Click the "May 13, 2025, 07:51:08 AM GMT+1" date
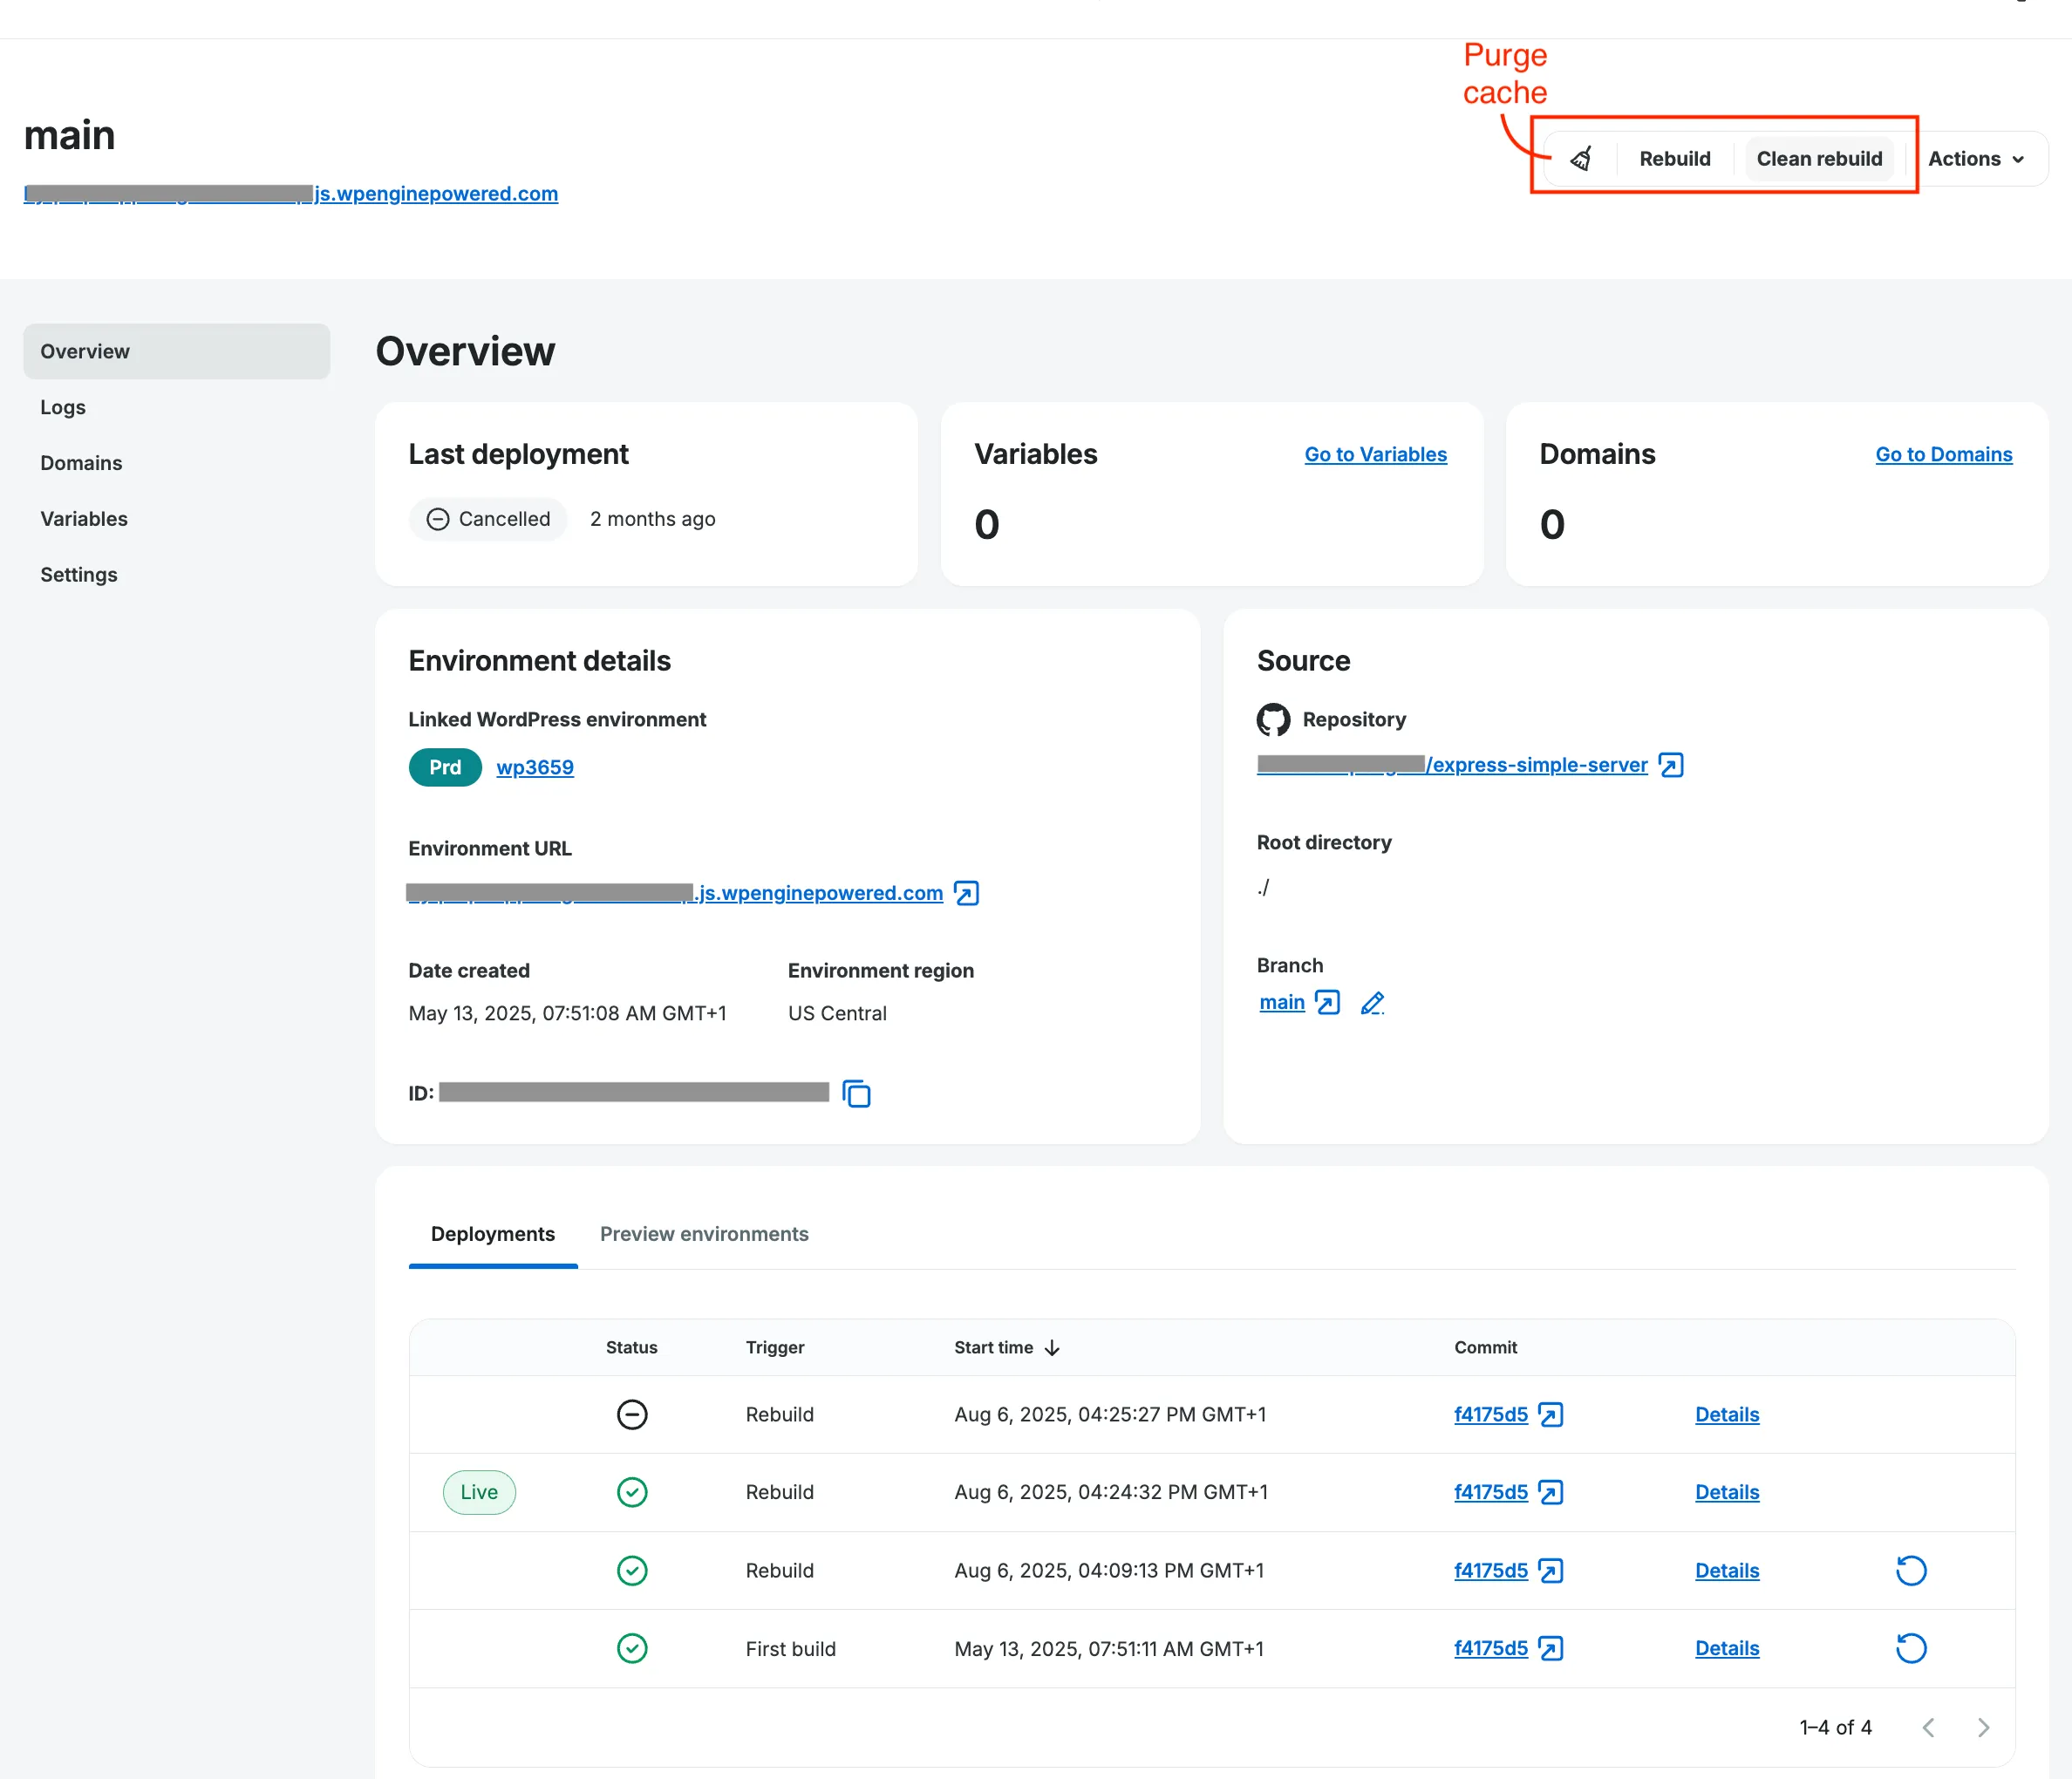Image resolution: width=2072 pixels, height=1779 pixels. pyautogui.click(x=567, y=1013)
